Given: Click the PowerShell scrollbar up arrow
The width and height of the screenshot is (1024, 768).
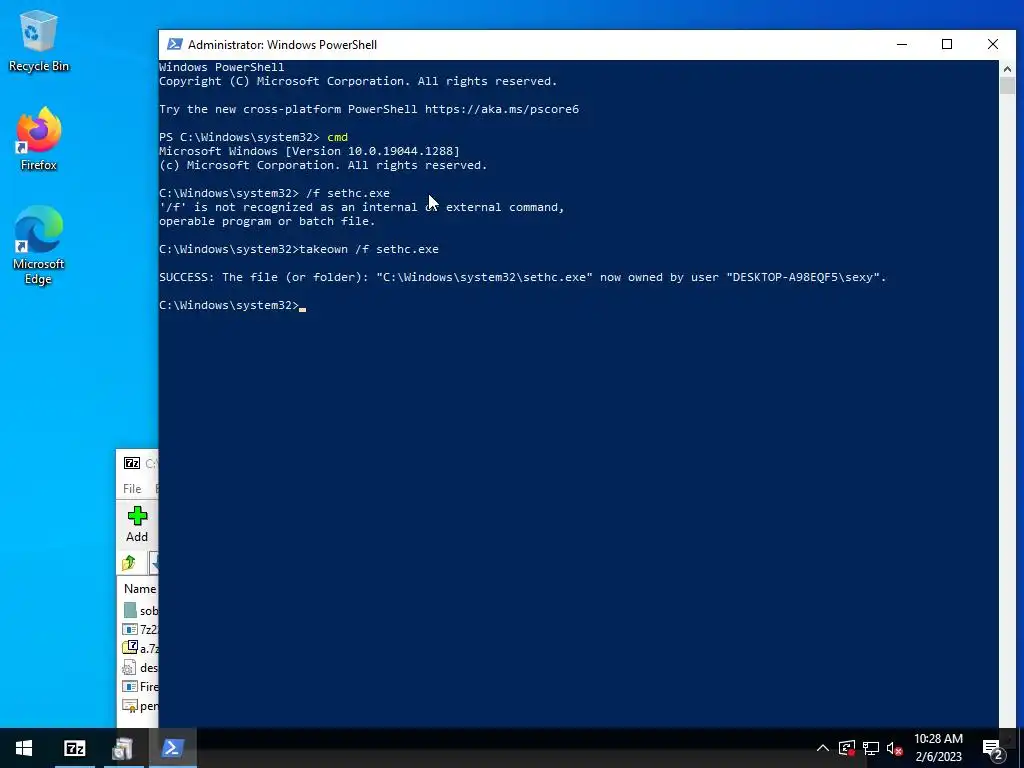Looking at the screenshot, I should click(x=1007, y=68).
